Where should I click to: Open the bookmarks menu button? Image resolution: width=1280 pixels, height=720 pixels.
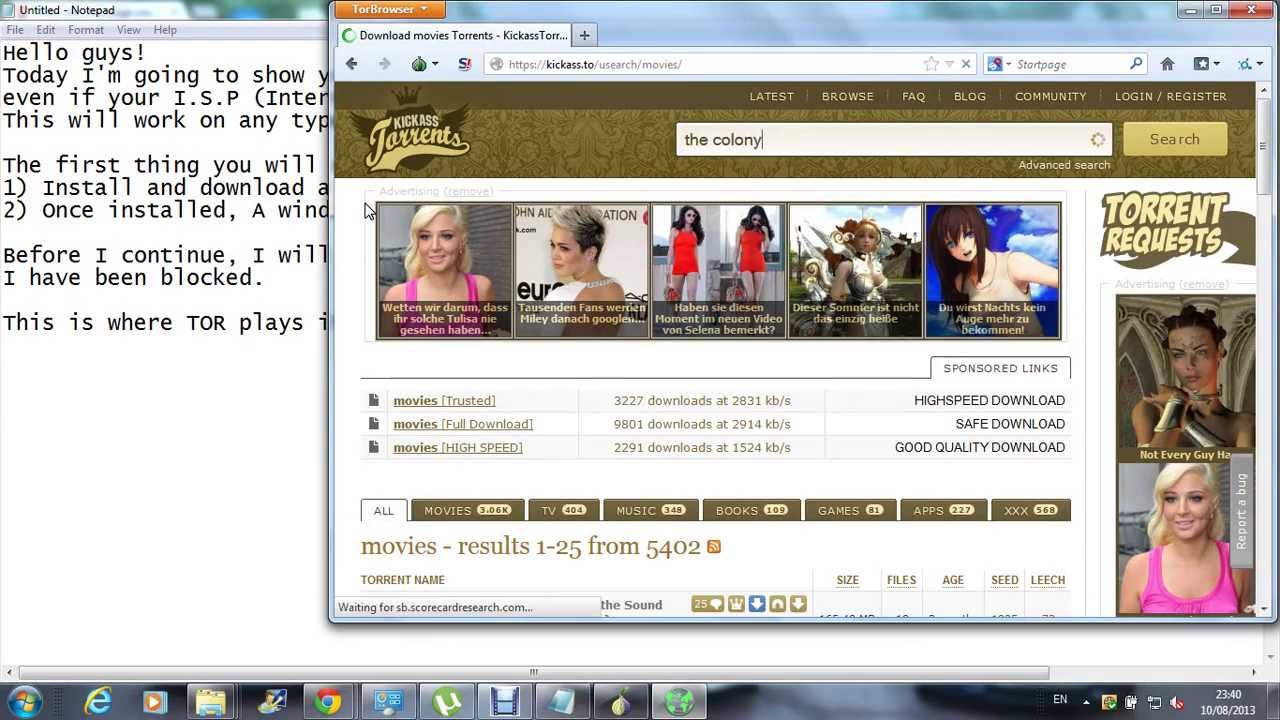click(x=1206, y=64)
